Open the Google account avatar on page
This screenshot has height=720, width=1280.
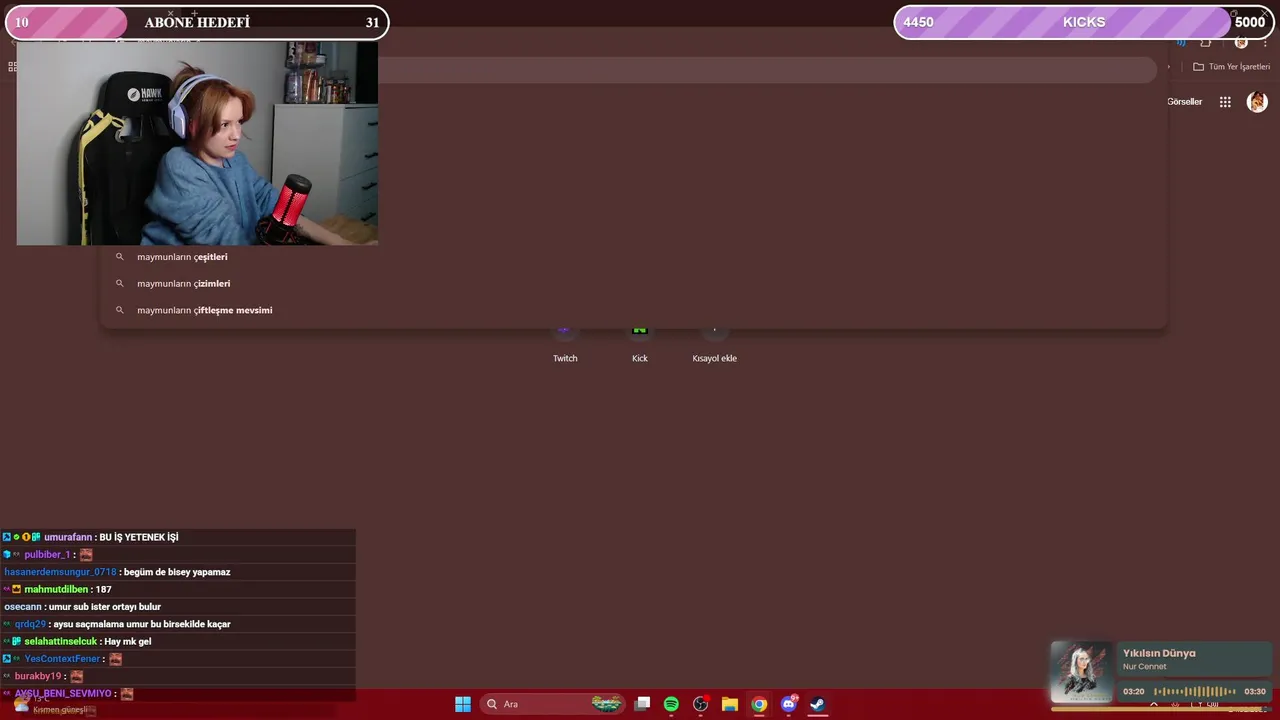(x=1257, y=102)
